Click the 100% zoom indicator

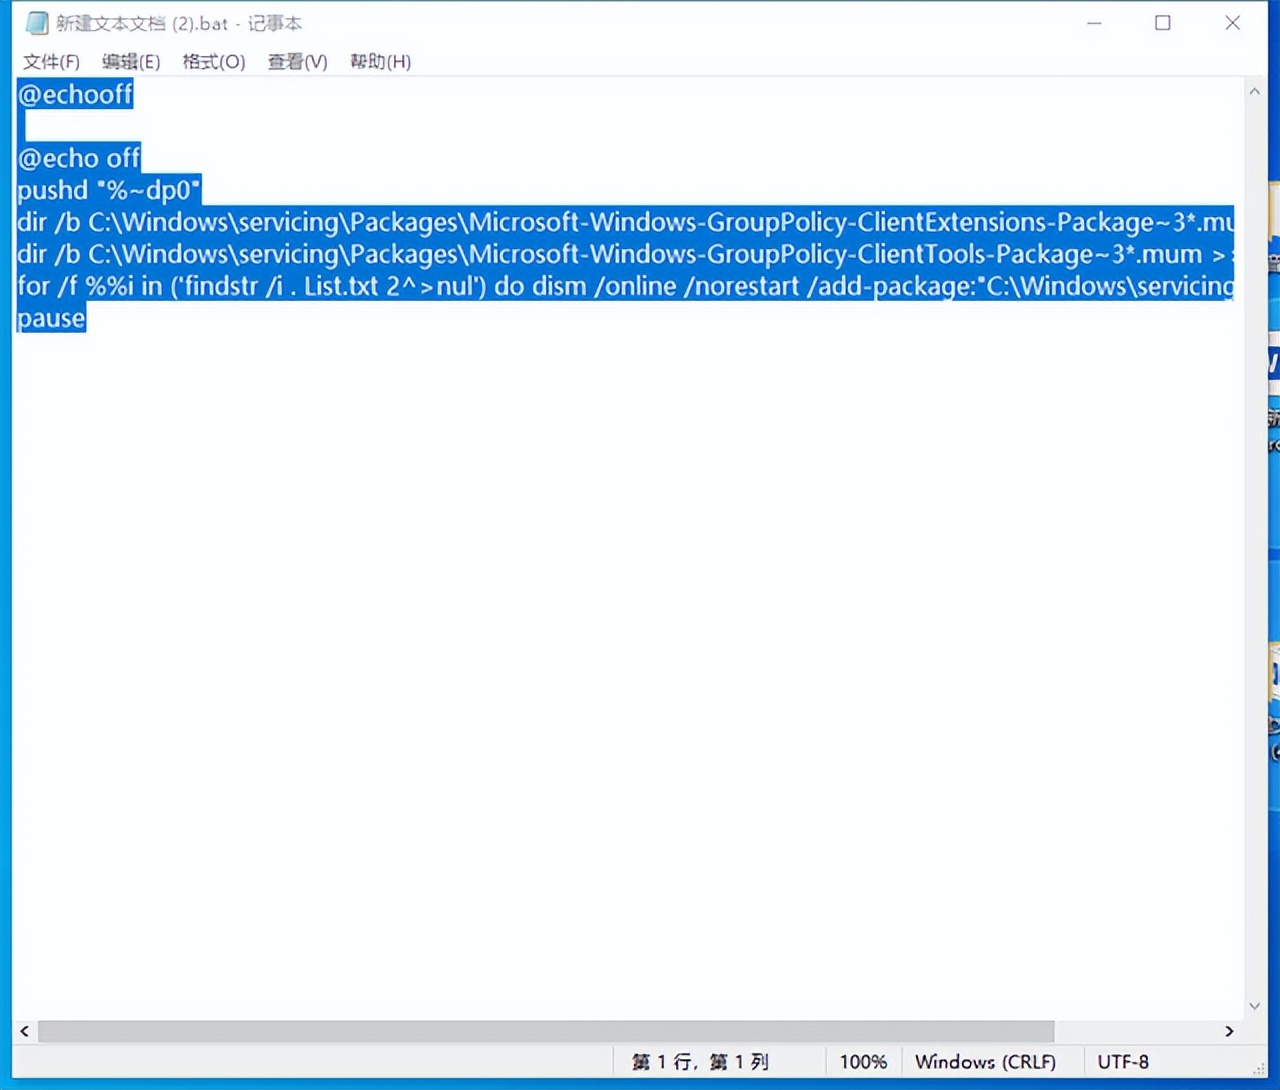[863, 1061]
